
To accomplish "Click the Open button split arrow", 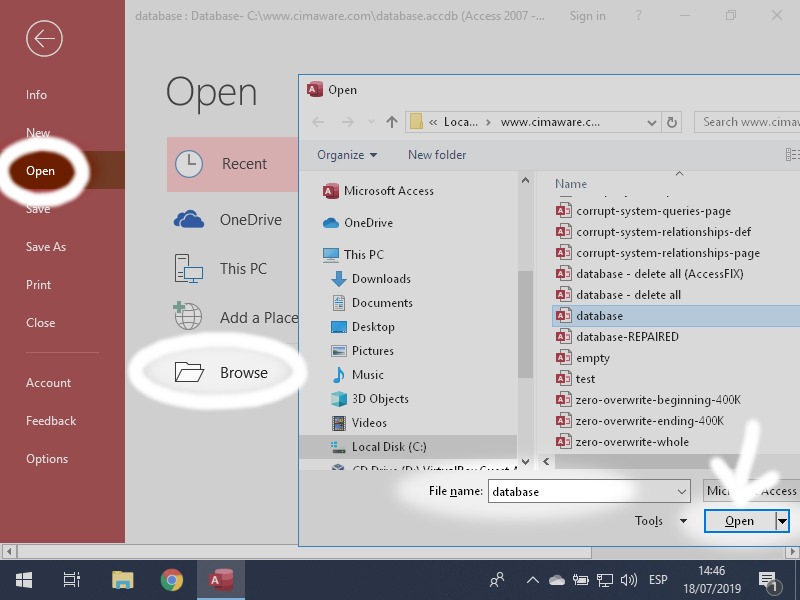I will (x=782, y=521).
